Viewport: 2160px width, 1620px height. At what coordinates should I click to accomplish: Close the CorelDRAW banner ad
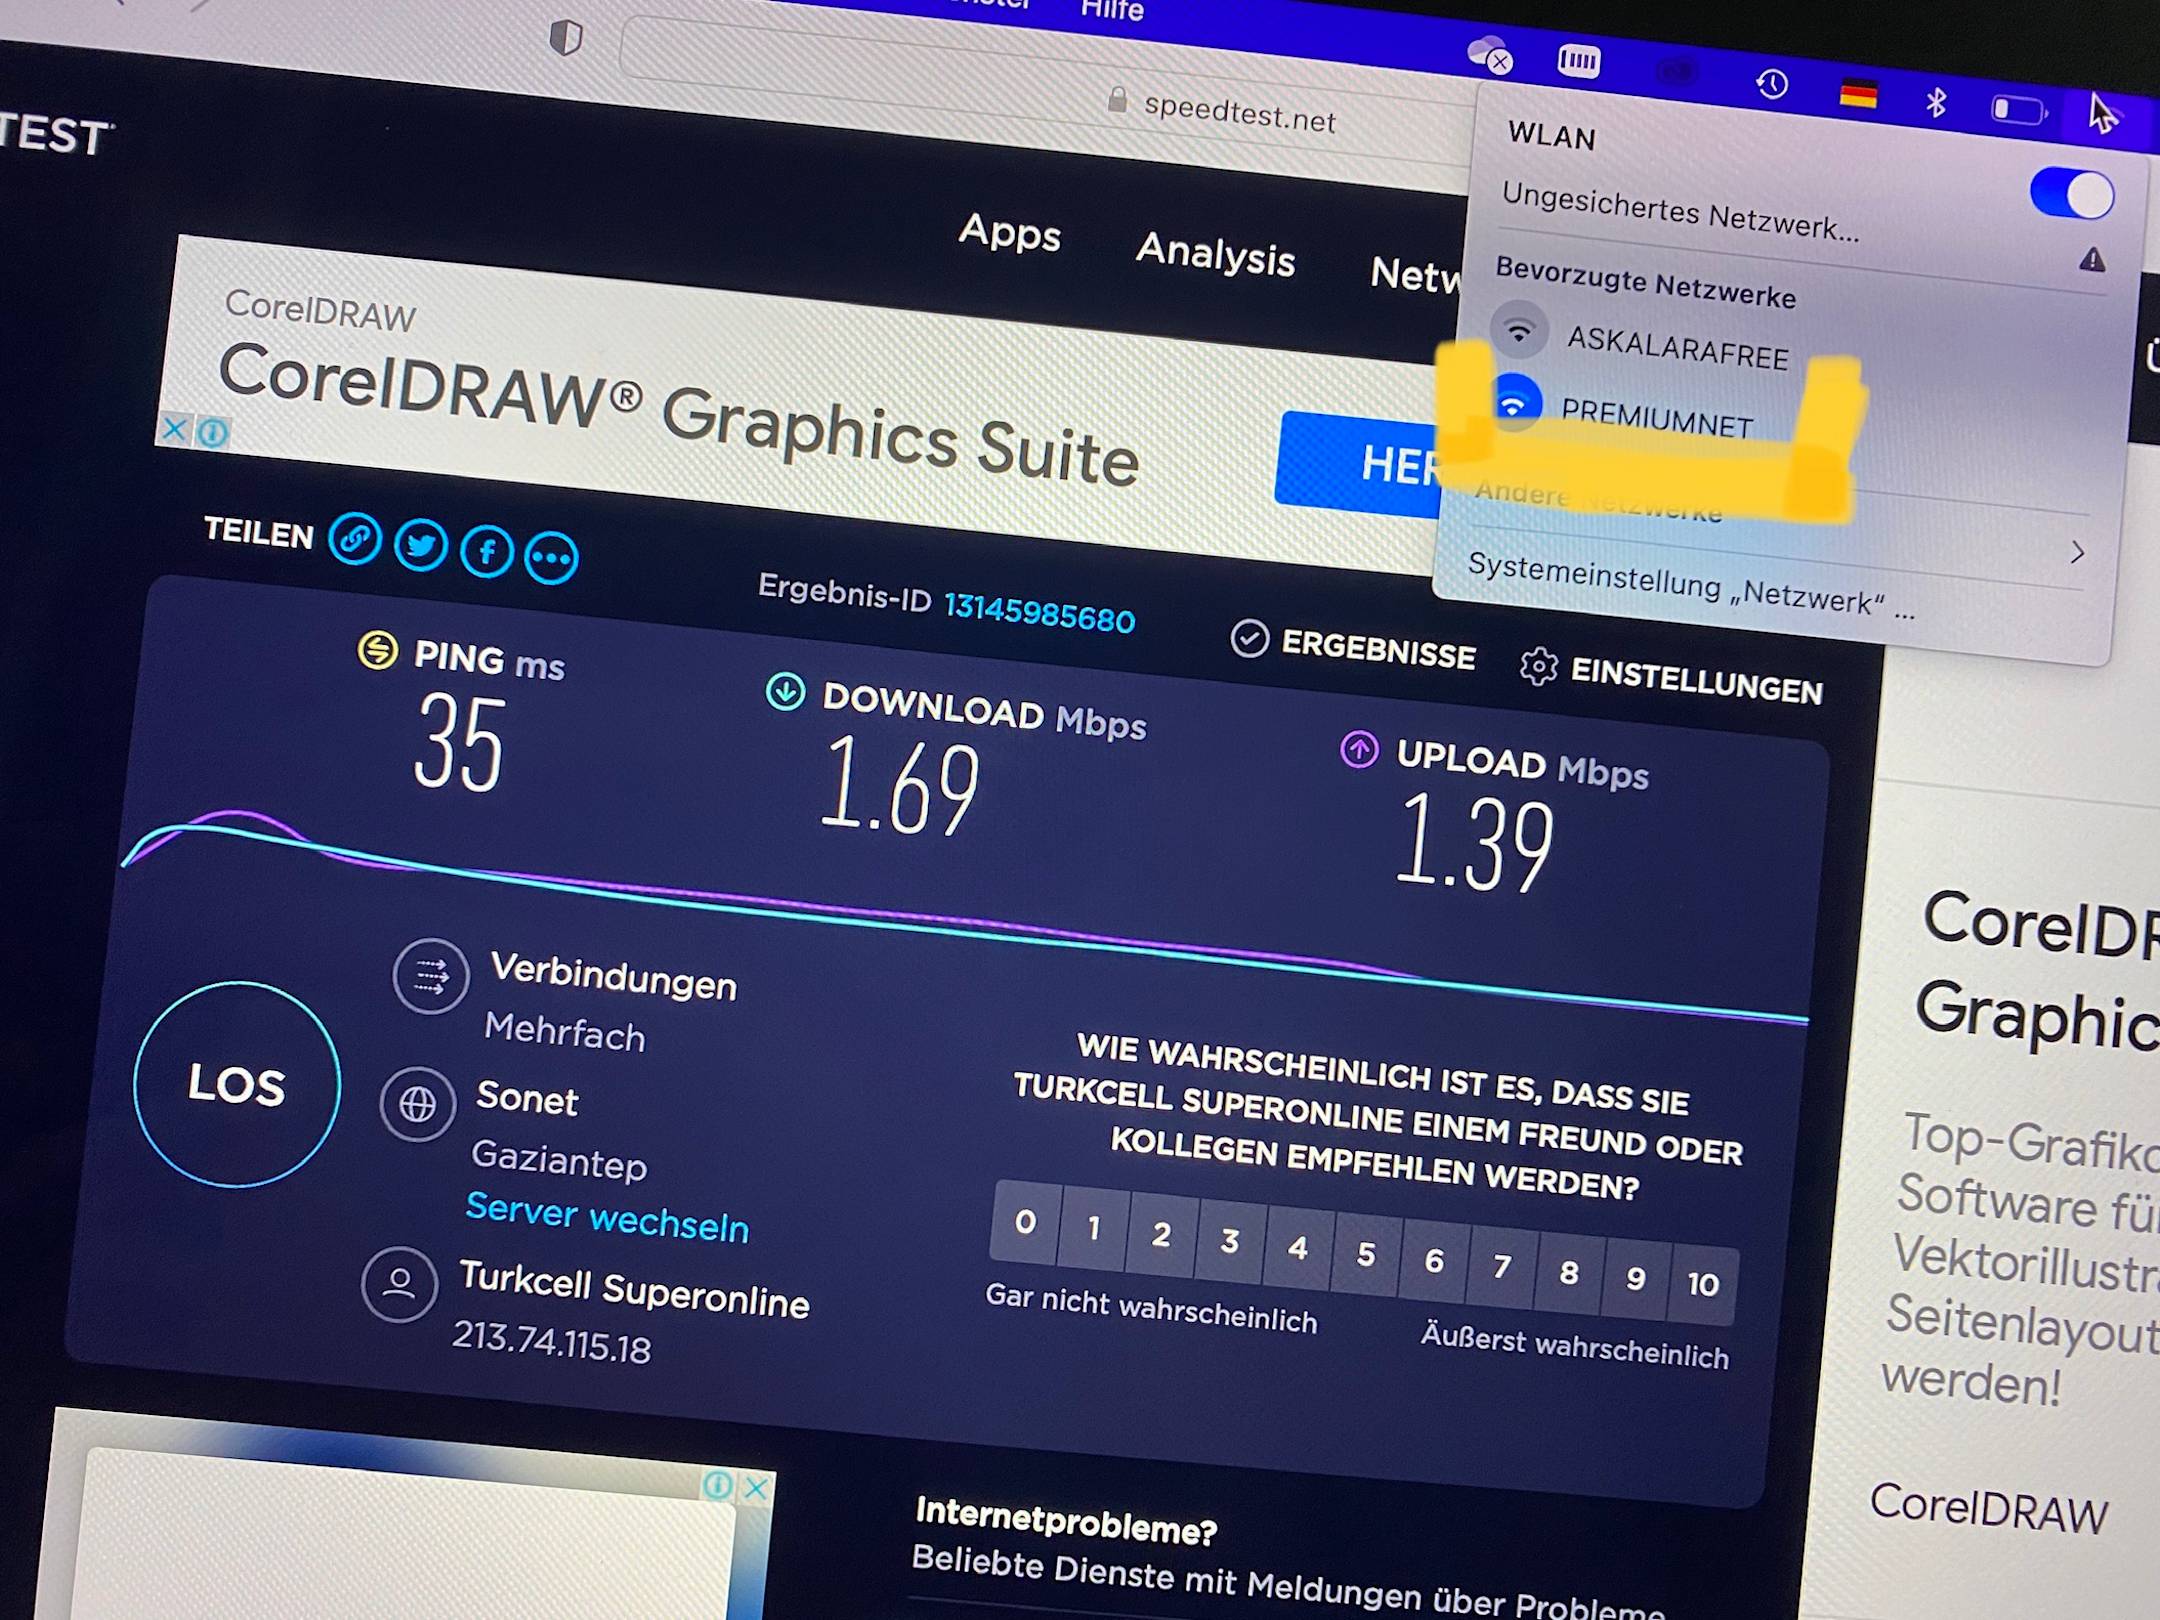tap(174, 430)
